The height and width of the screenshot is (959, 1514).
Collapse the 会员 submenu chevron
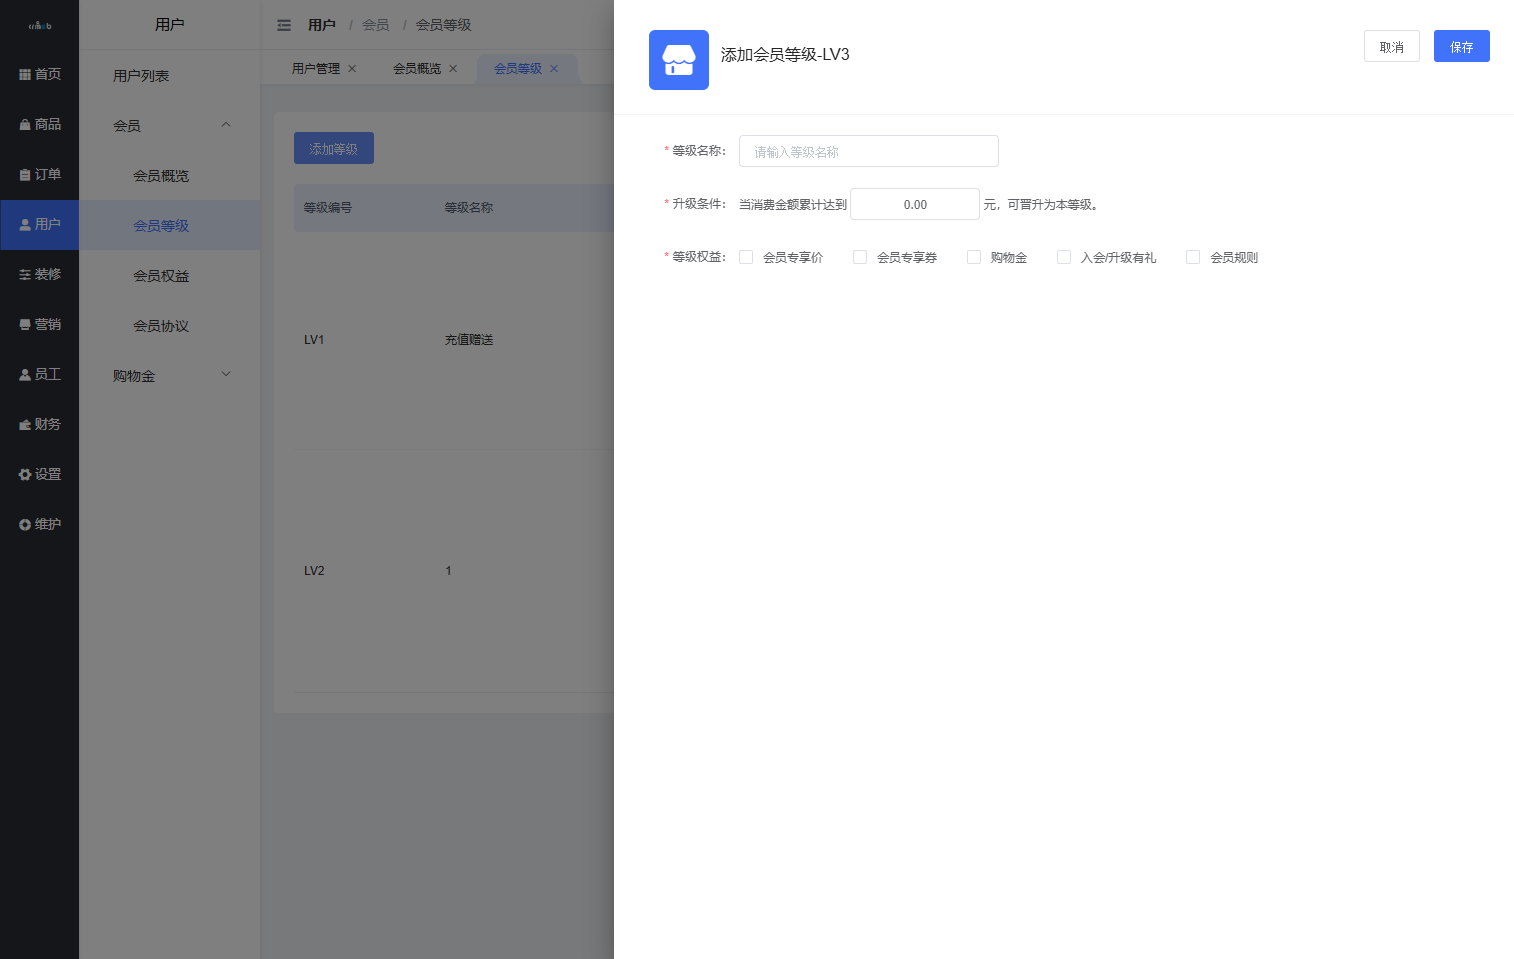(x=226, y=125)
